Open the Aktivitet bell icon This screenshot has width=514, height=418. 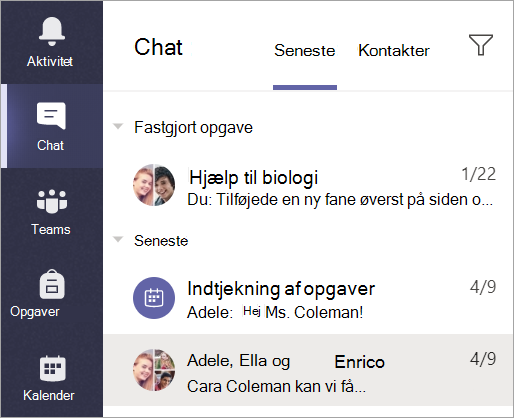52,31
